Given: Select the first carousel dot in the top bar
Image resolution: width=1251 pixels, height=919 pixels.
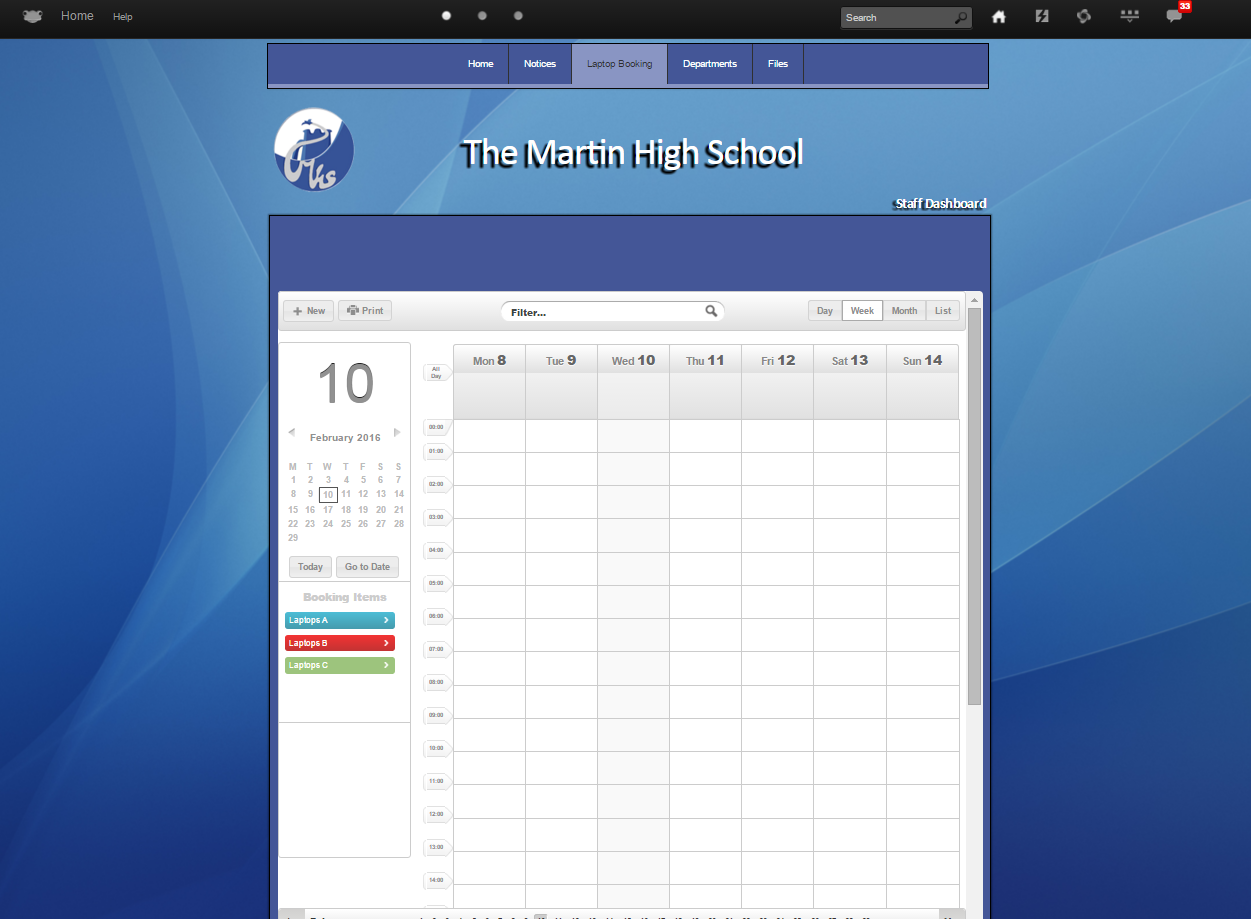Looking at the screenshot, I should 446,16.
